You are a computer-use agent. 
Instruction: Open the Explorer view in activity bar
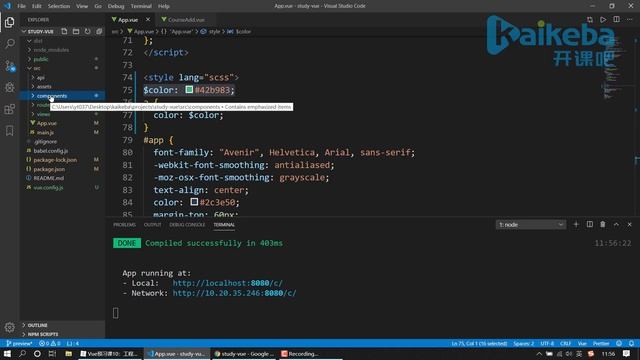(9, 22)
